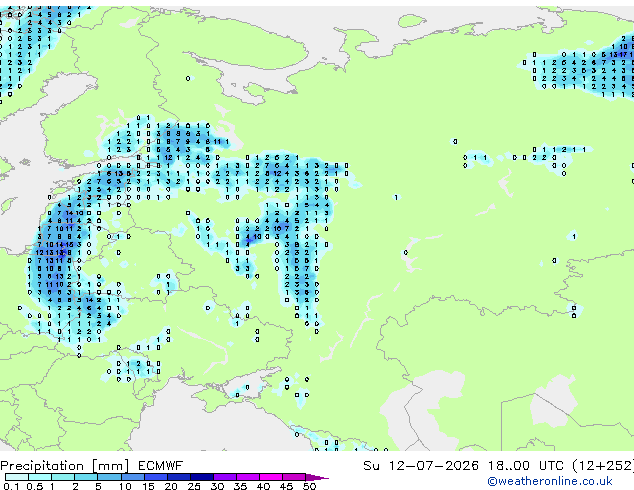Select the 1–2 mm legend color swatch
Screen dimensions: 634x490
click(63, 477)
